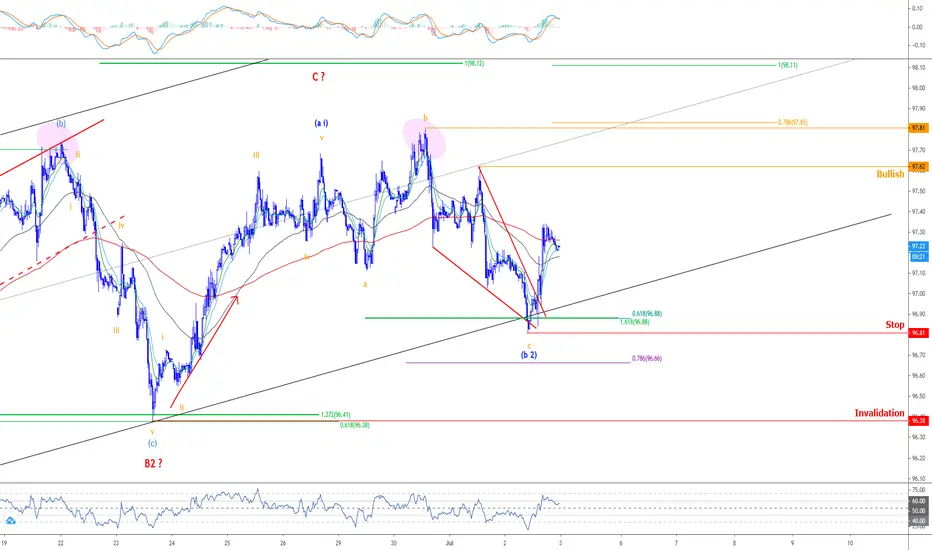
Task: Click the blue 97.23 current price tag
Action: point(918,246)
